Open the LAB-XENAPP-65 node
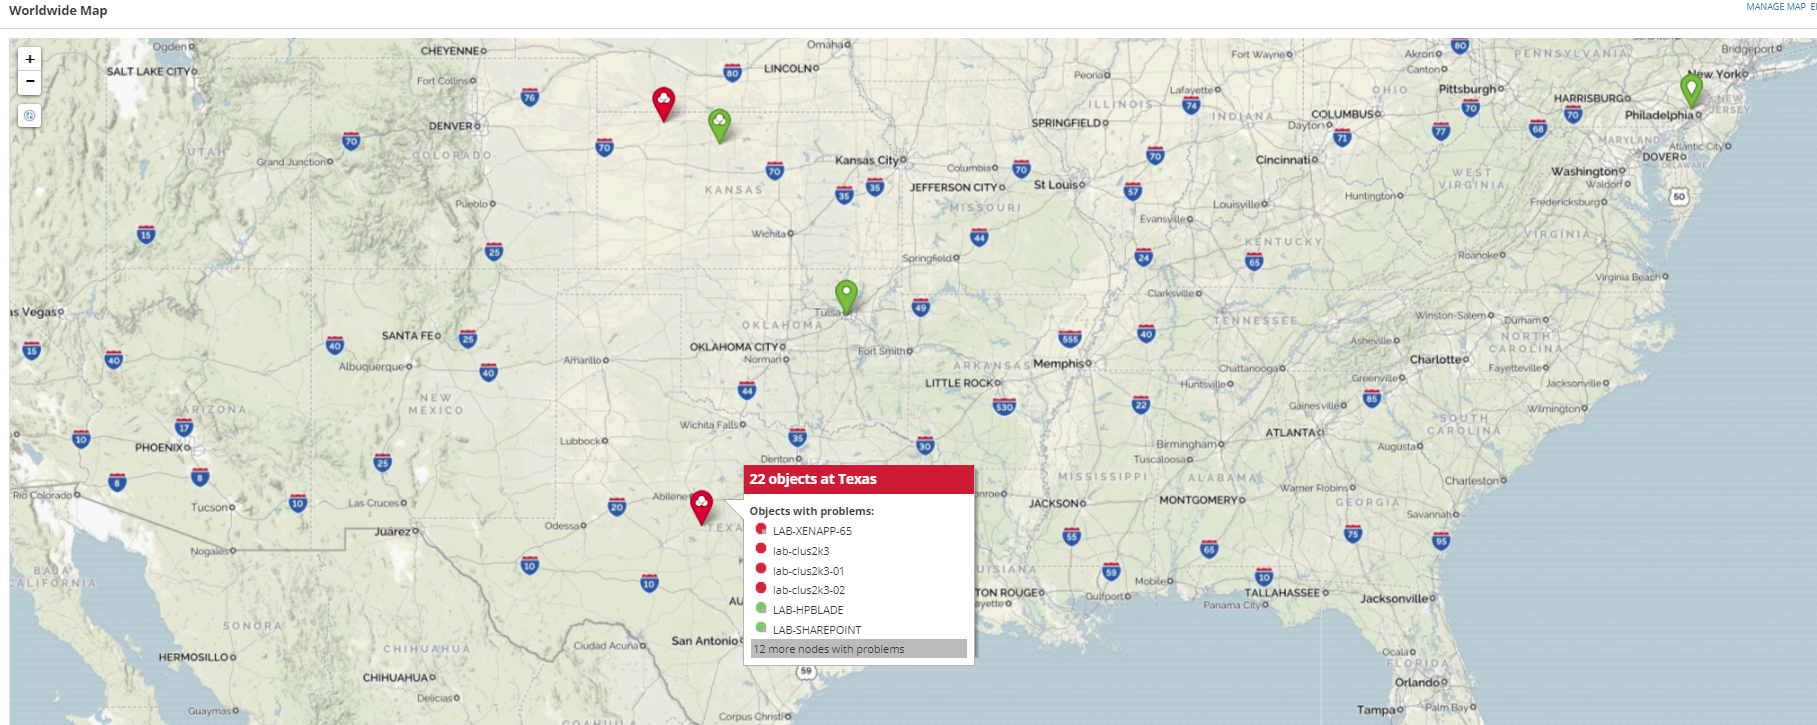 (812, 531)
